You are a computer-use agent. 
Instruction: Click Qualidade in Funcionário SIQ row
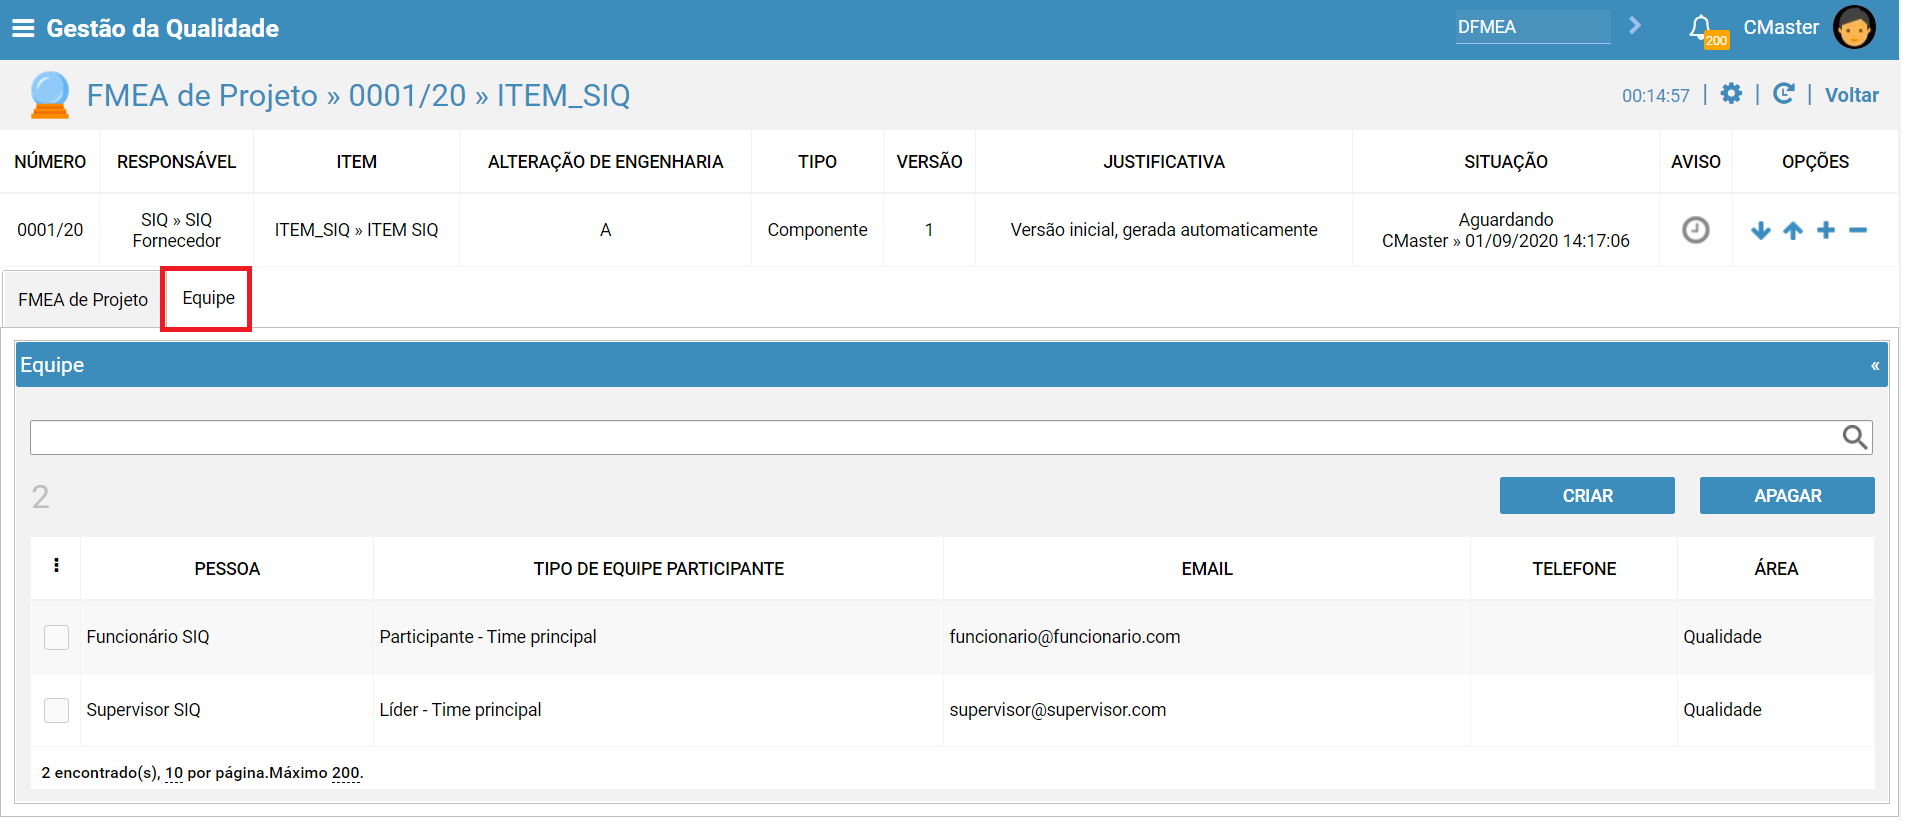click(x=1722, y=637)
